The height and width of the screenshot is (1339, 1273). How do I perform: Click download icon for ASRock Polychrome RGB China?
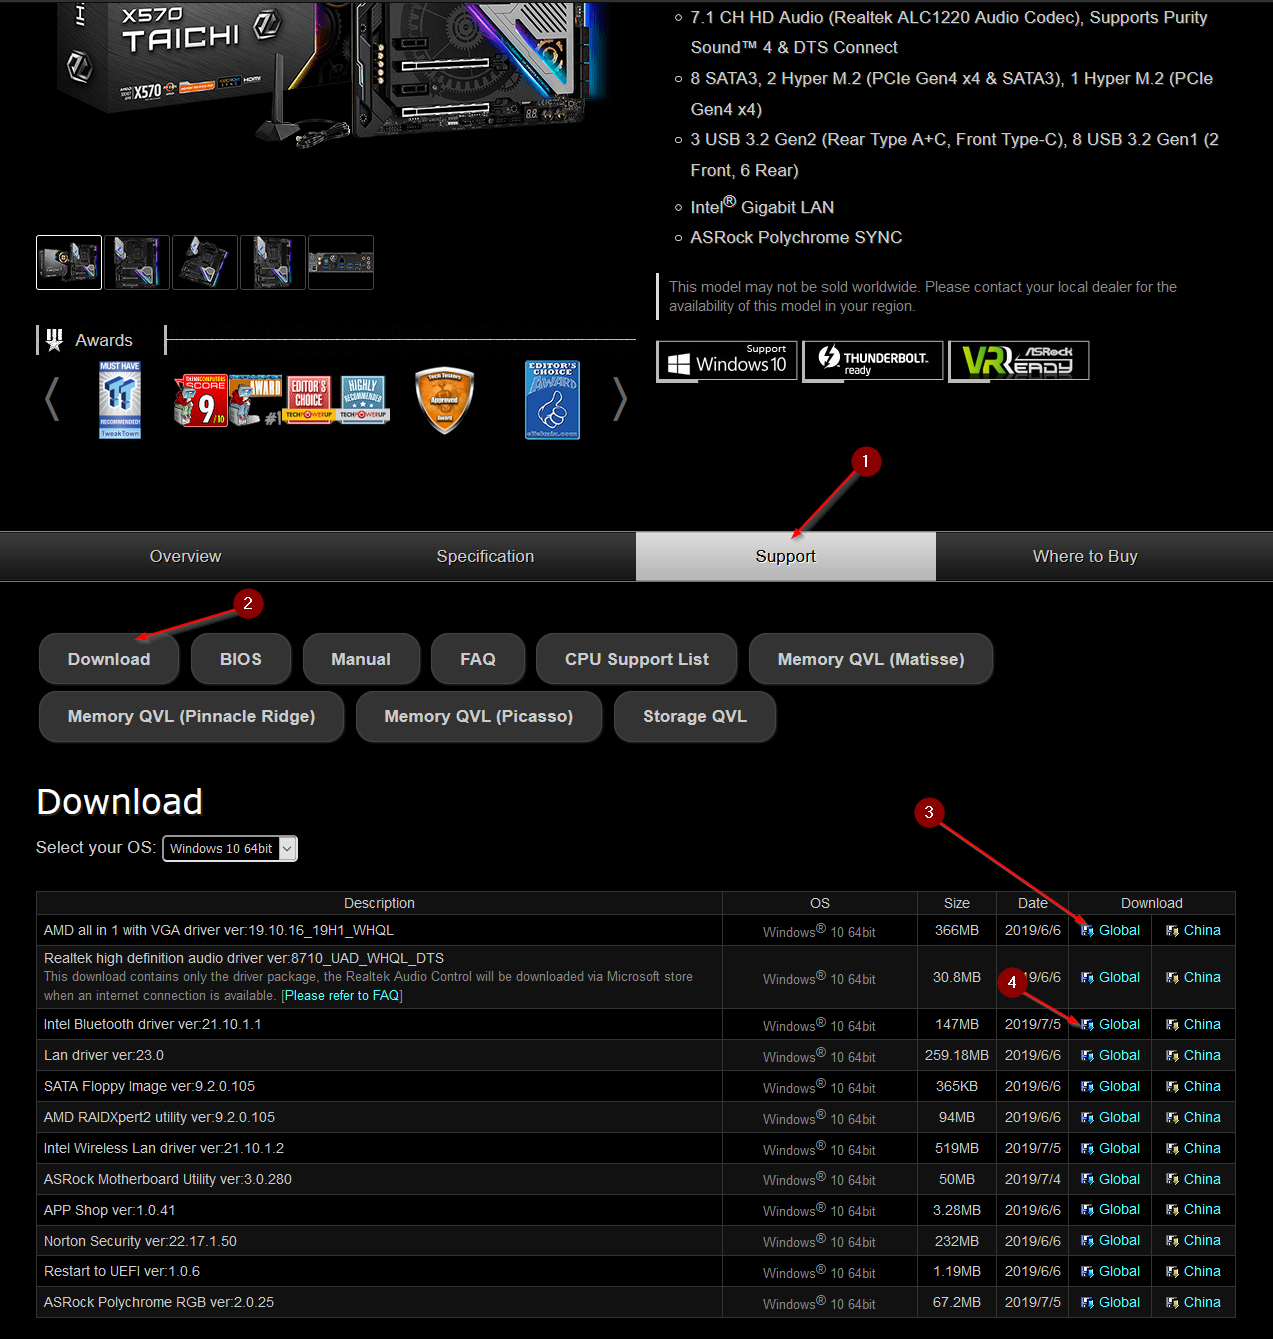point(1172,1303)
